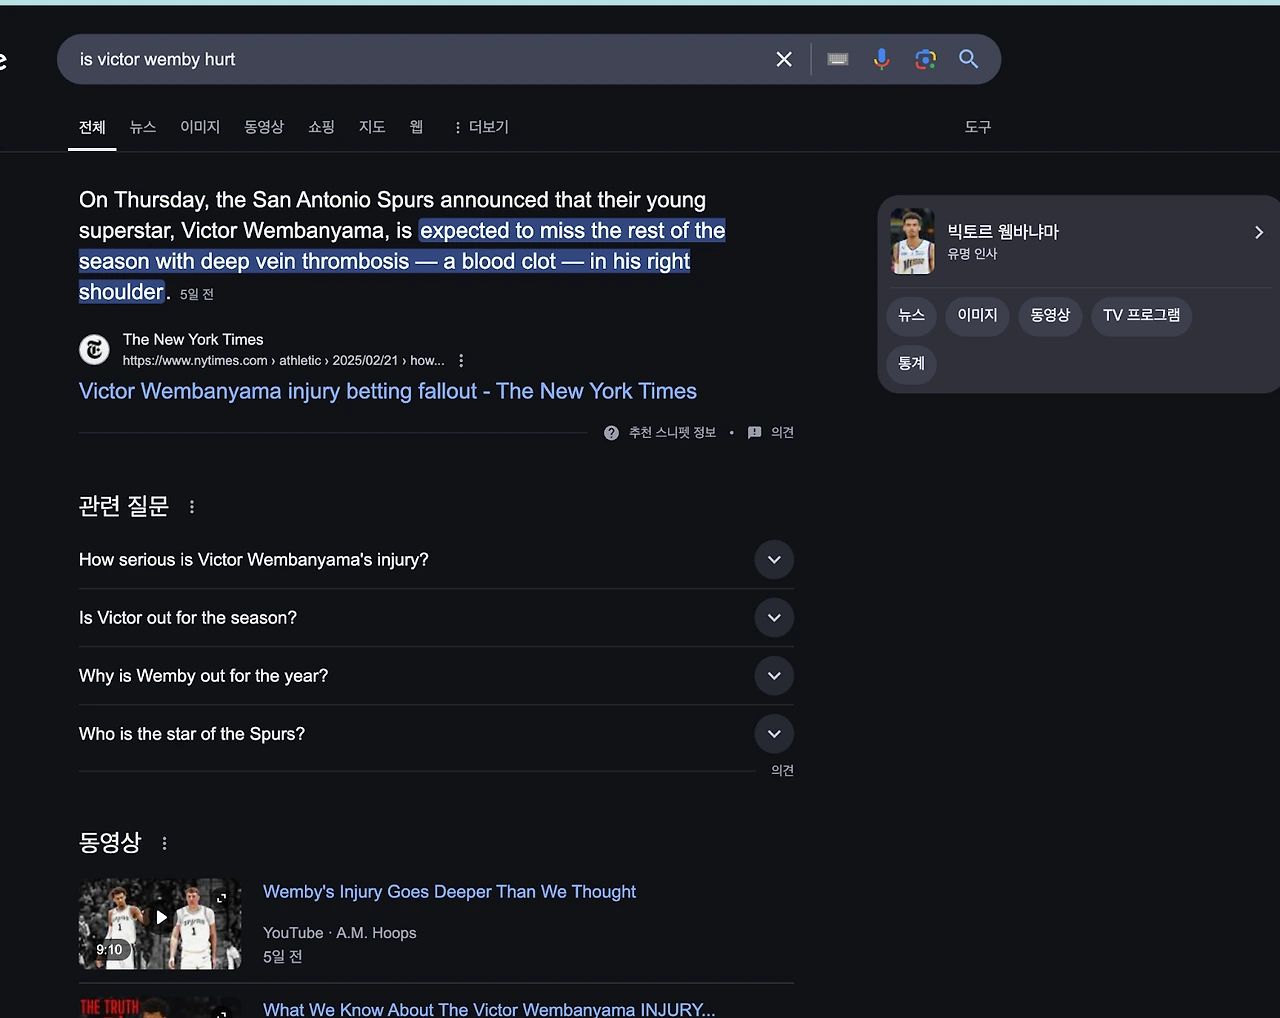
Task: Switch to the 동영상 (Videos) tab
Action: click(264, 127)
